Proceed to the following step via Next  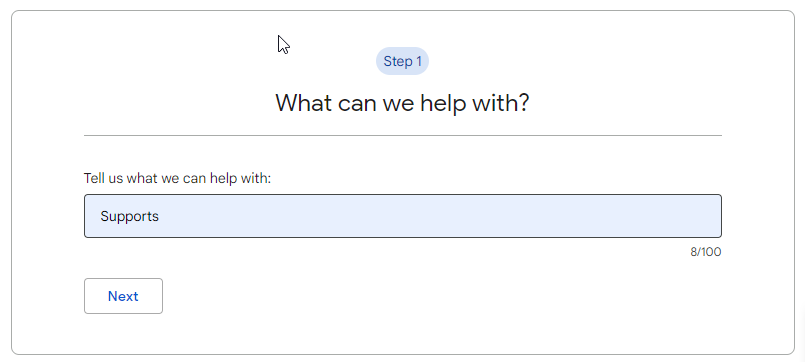pyautogui.click(x=123, y=296)
